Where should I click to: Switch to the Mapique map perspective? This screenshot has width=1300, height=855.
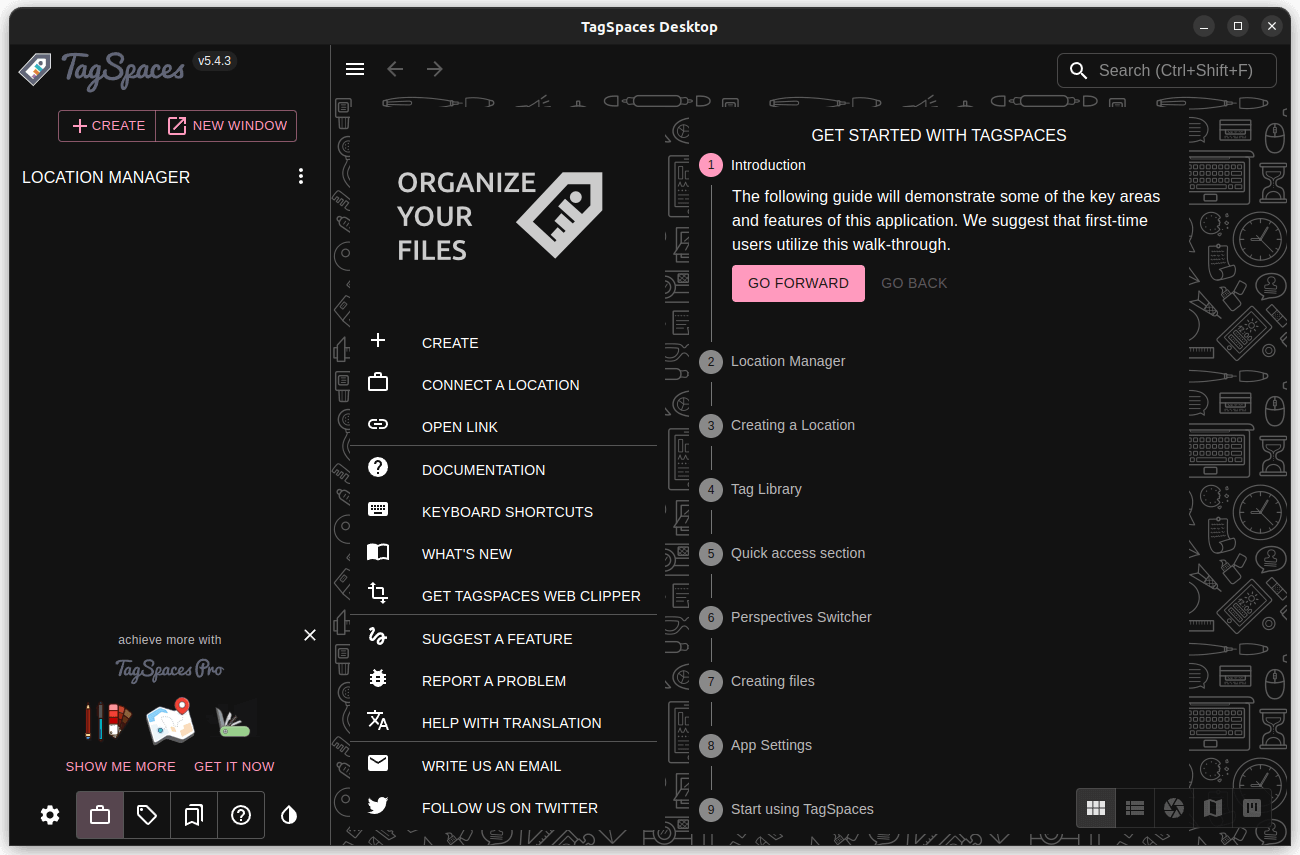coord(1212,808)
